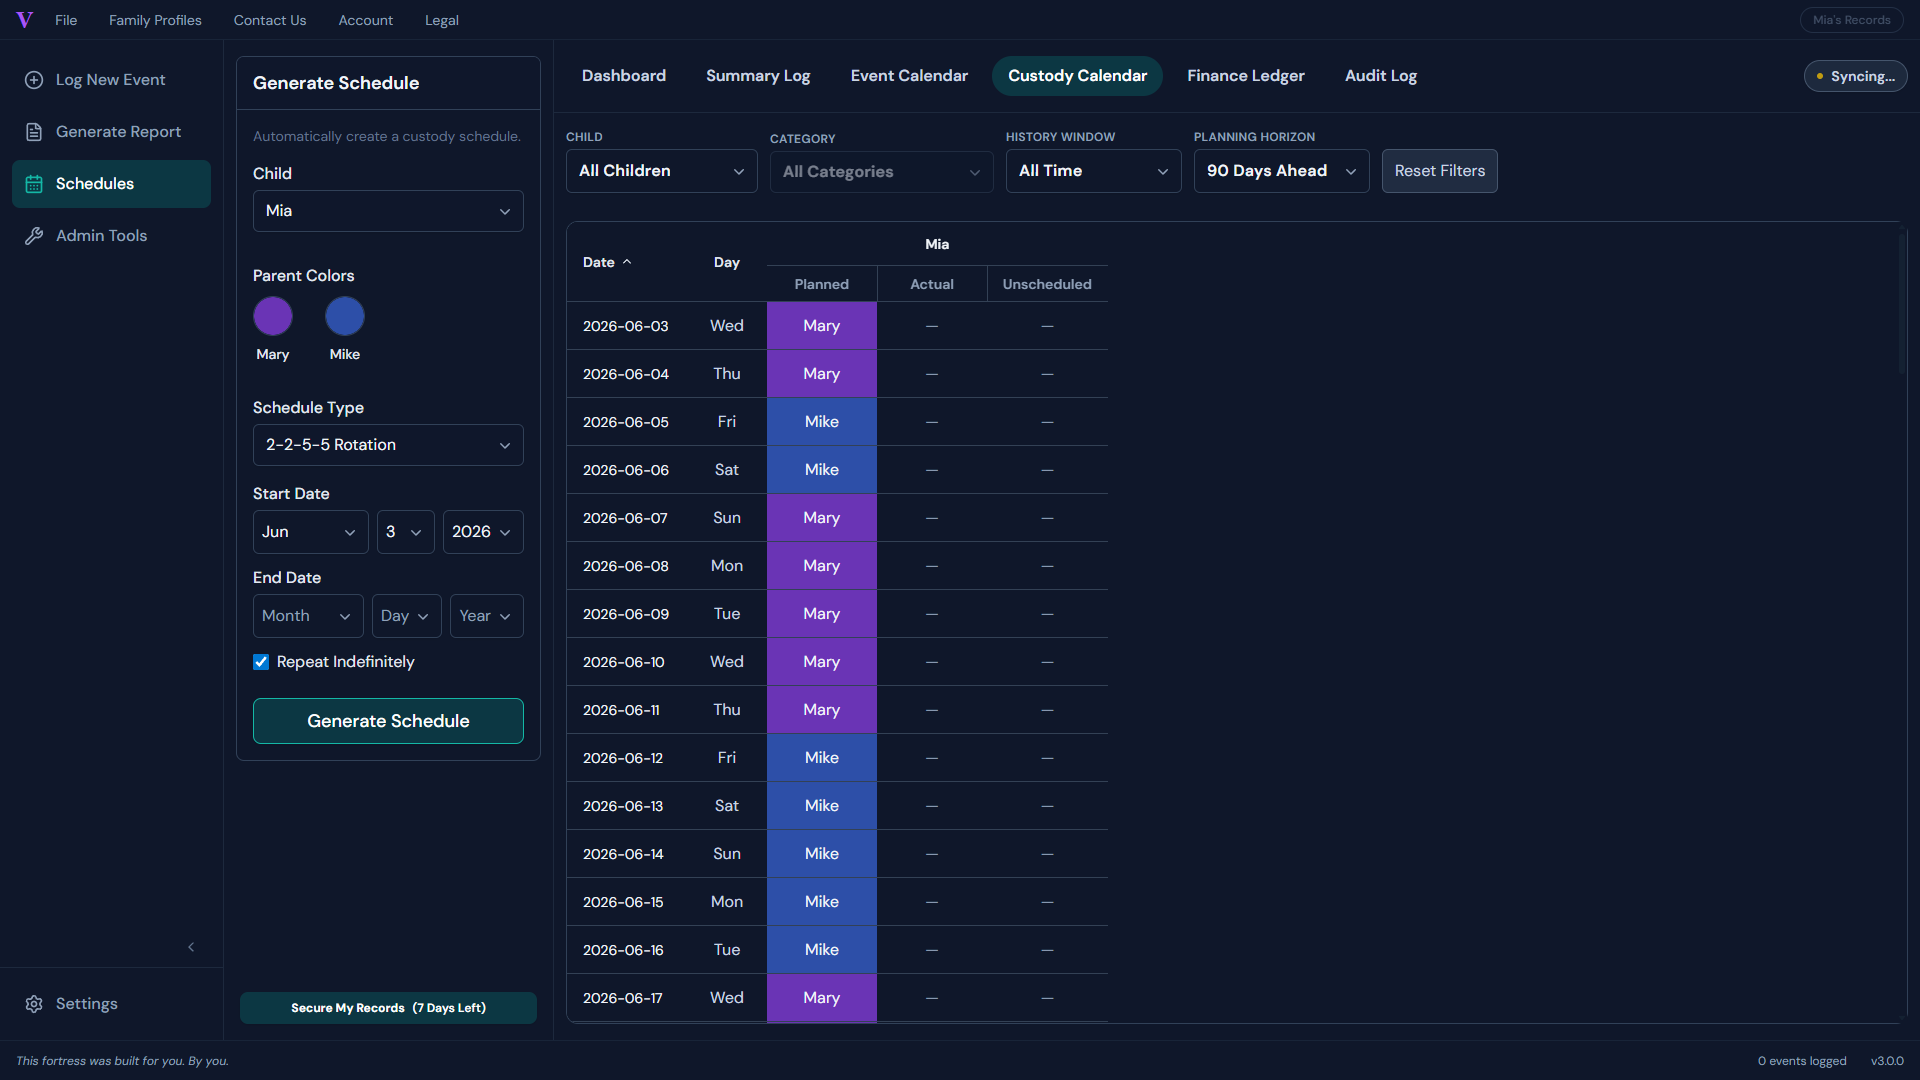Click the 0 events logged status text
The width and height of the screenshot is (1920, 1080).
tap(1802, 1061)
